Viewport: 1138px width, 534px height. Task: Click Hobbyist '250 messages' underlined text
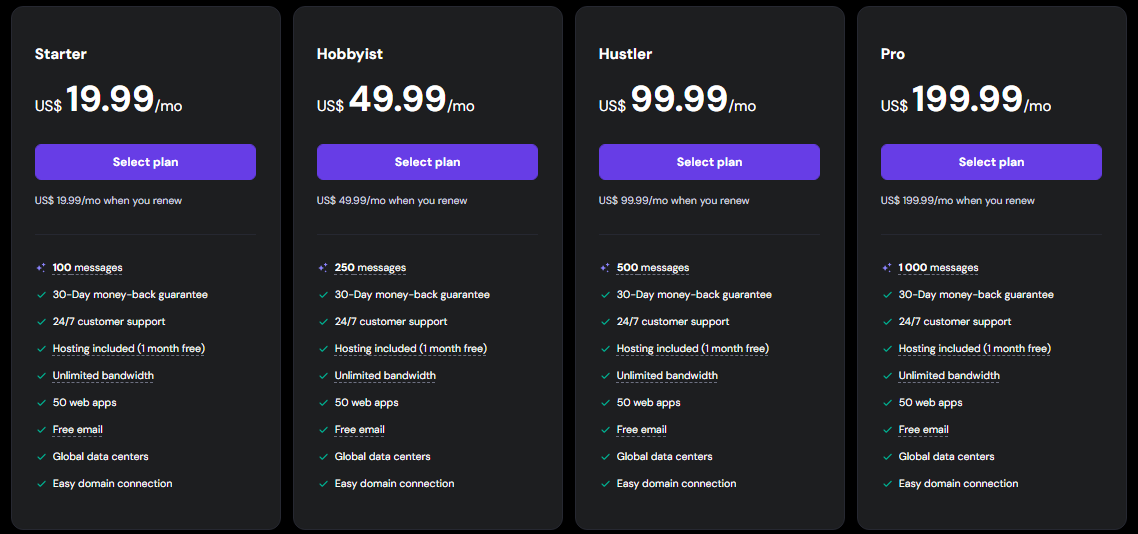click(x=370, y=268)
